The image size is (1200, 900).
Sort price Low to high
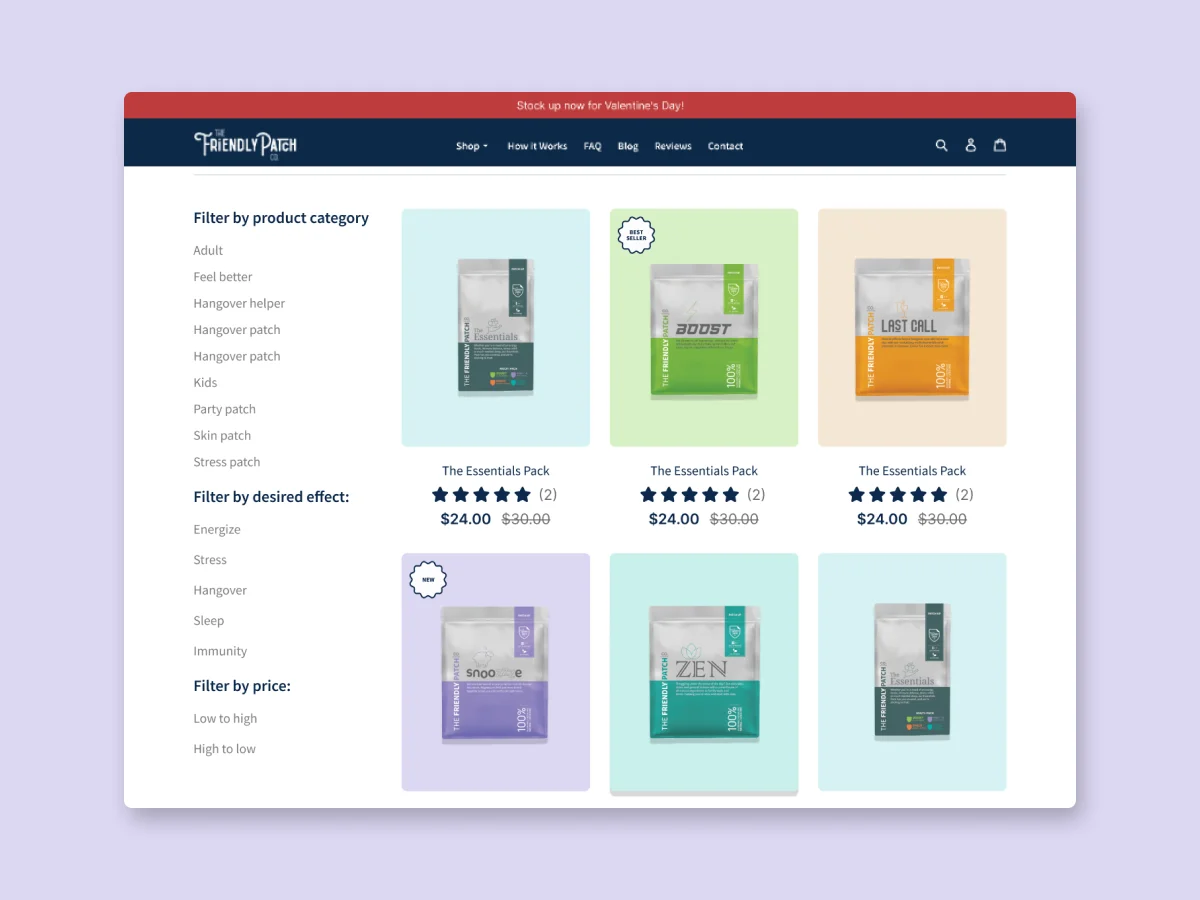pos(225,719)
